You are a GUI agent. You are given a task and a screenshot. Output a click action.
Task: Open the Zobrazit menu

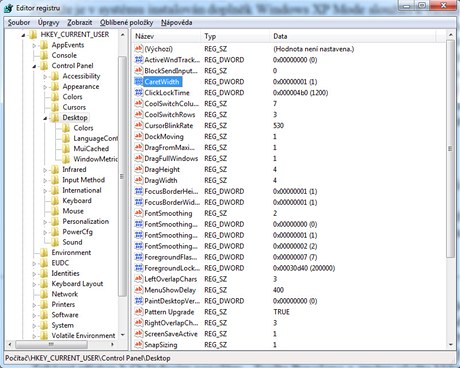(x=80, y=23)
